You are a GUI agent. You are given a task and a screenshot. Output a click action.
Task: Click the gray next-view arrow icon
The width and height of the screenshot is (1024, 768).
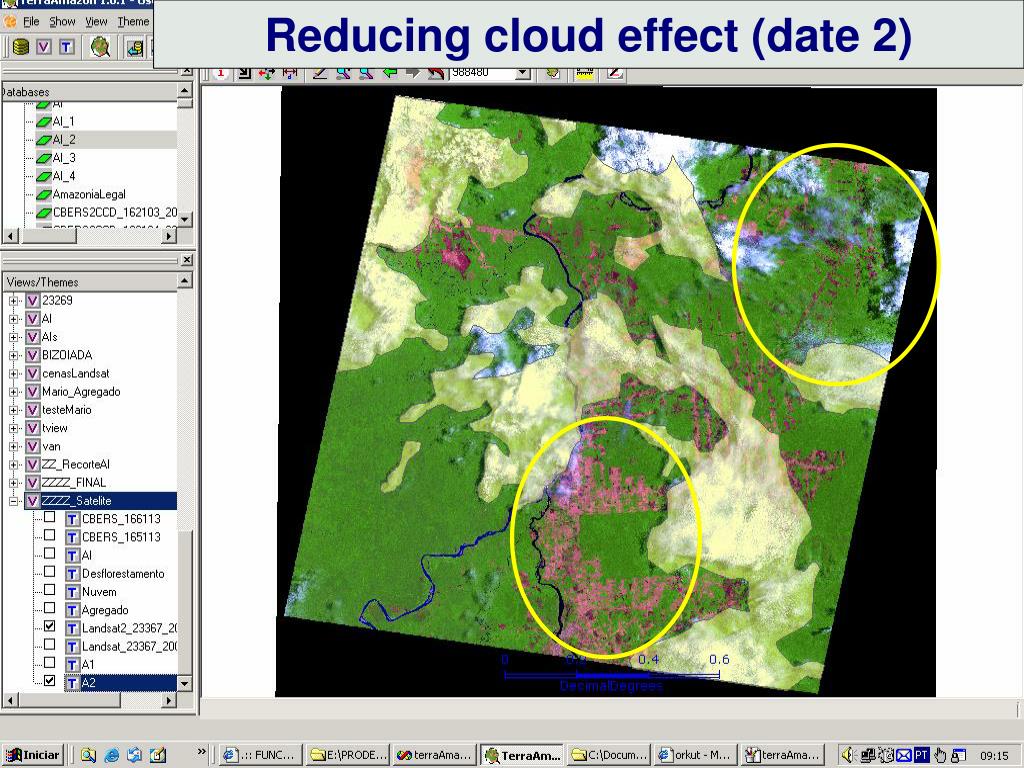[x=413, y=73]
